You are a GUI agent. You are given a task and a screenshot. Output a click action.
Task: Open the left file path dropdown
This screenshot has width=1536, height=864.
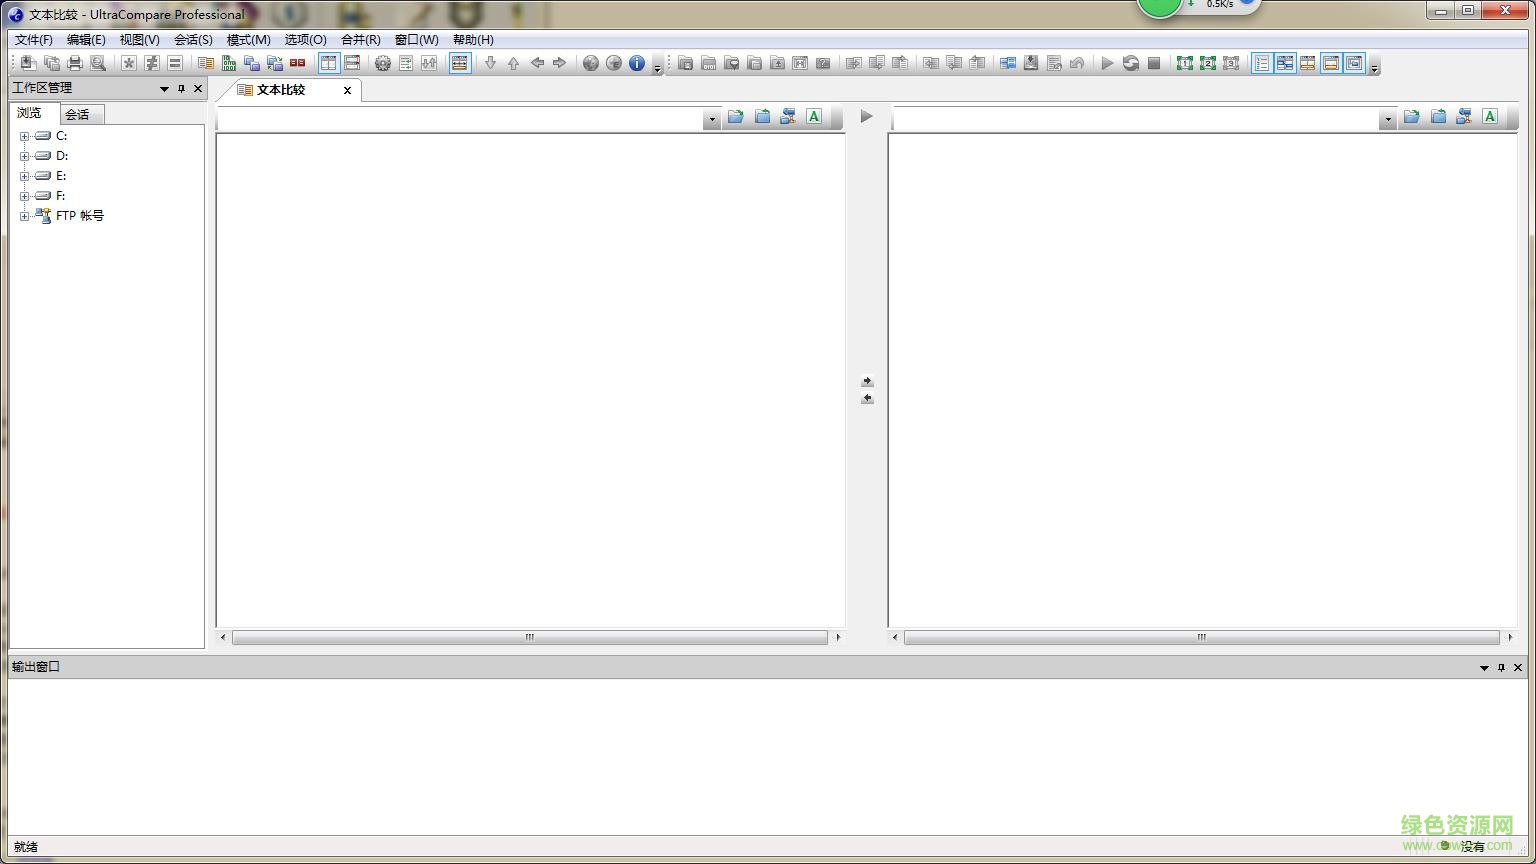coord(712,119)
